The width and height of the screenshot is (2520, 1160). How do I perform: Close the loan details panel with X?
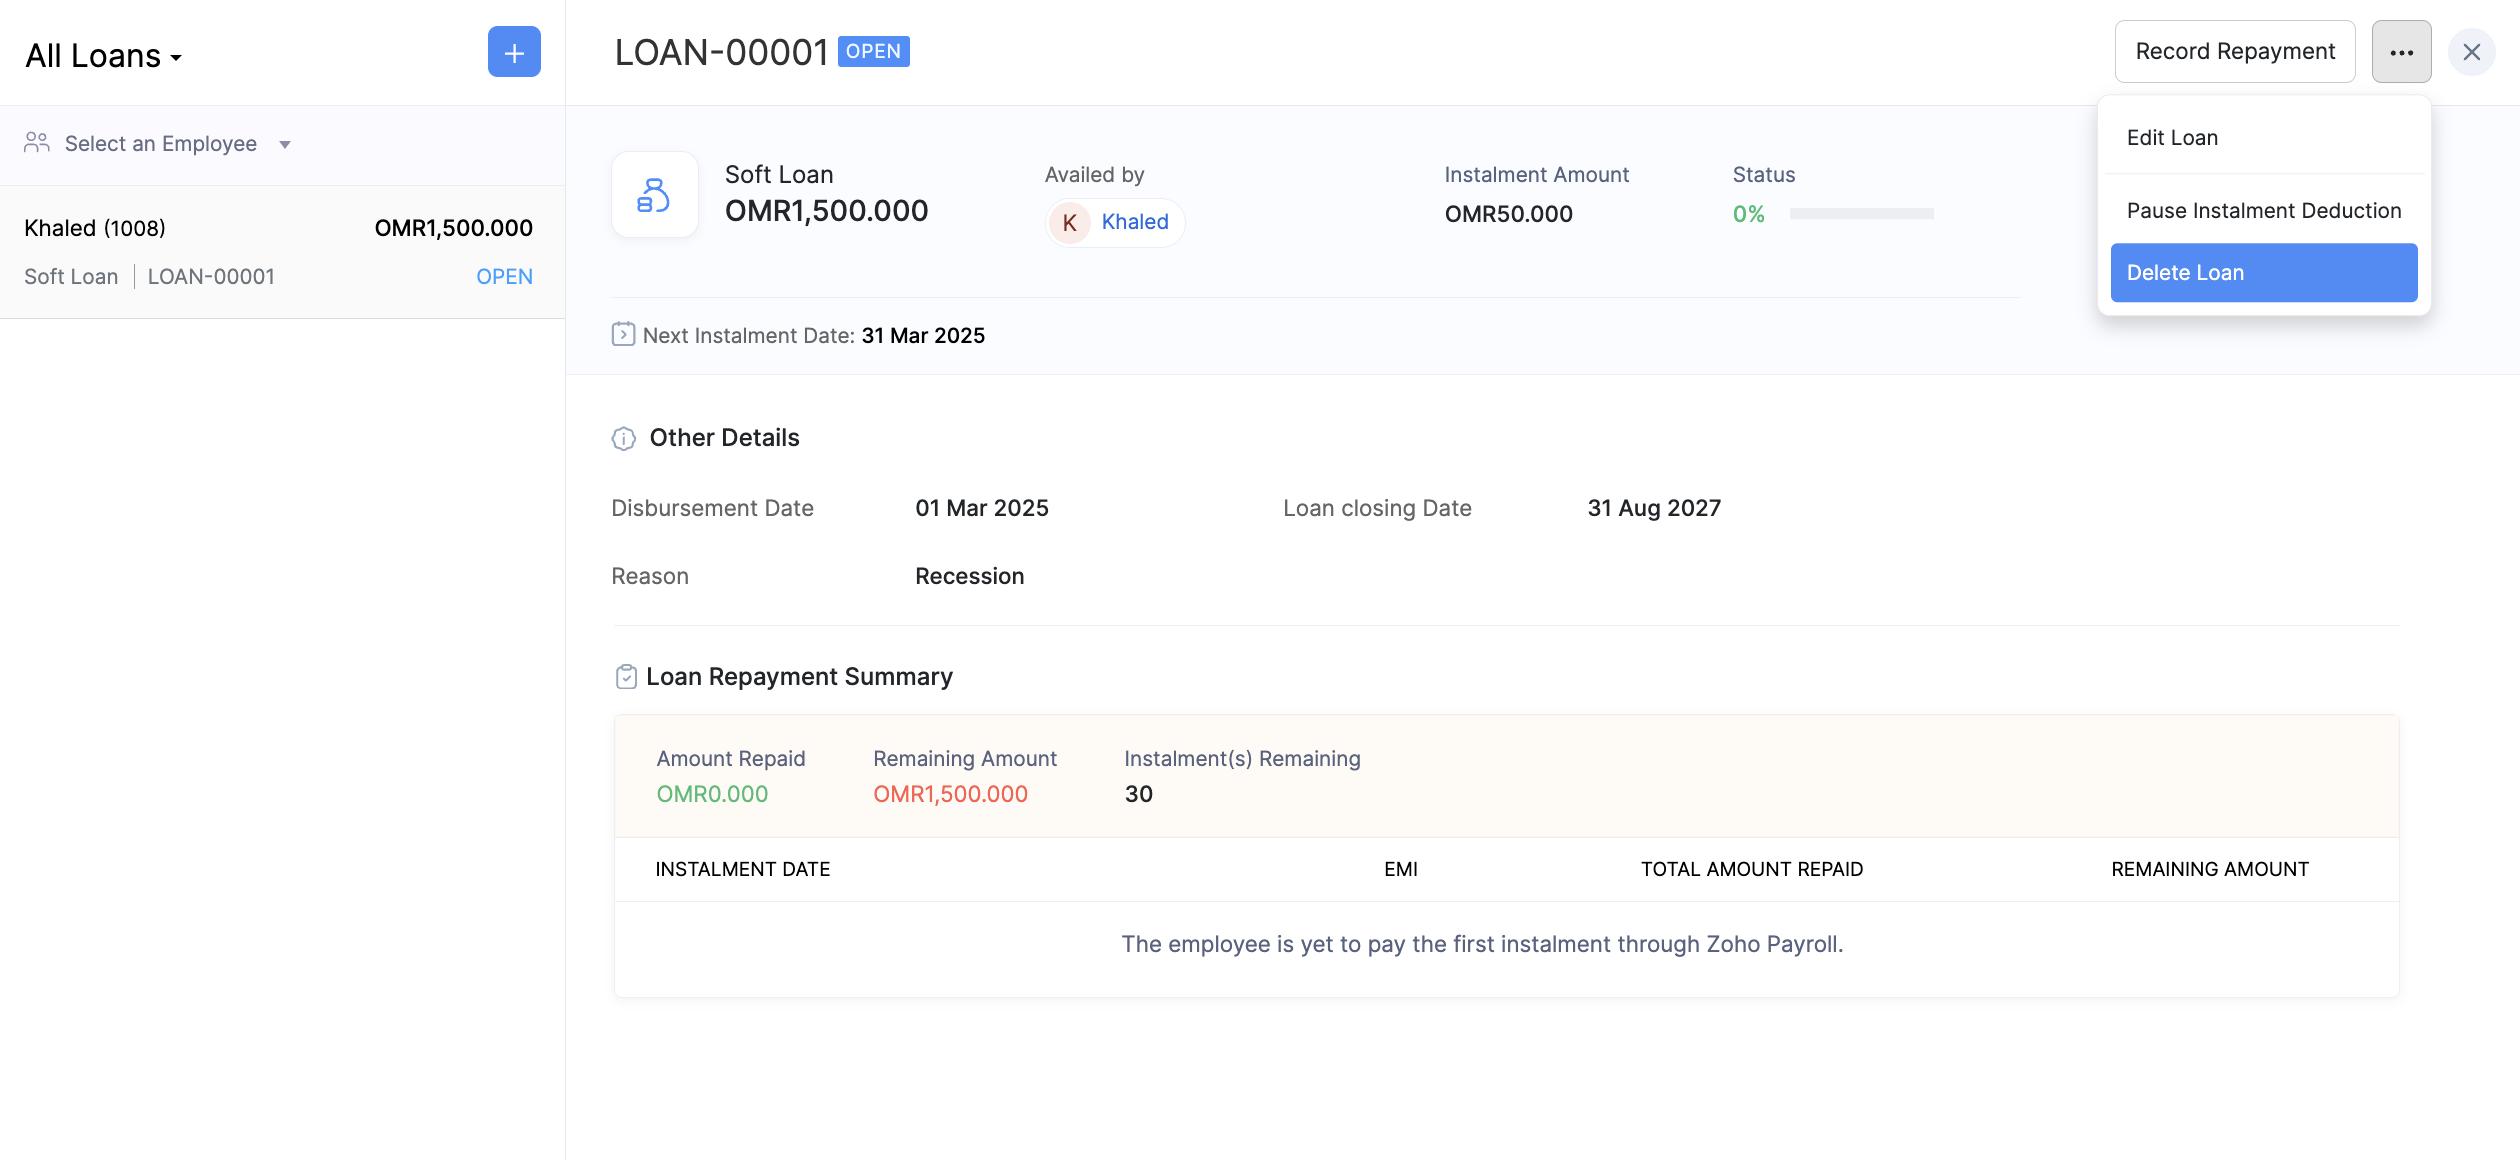(x=2471, y=52)
